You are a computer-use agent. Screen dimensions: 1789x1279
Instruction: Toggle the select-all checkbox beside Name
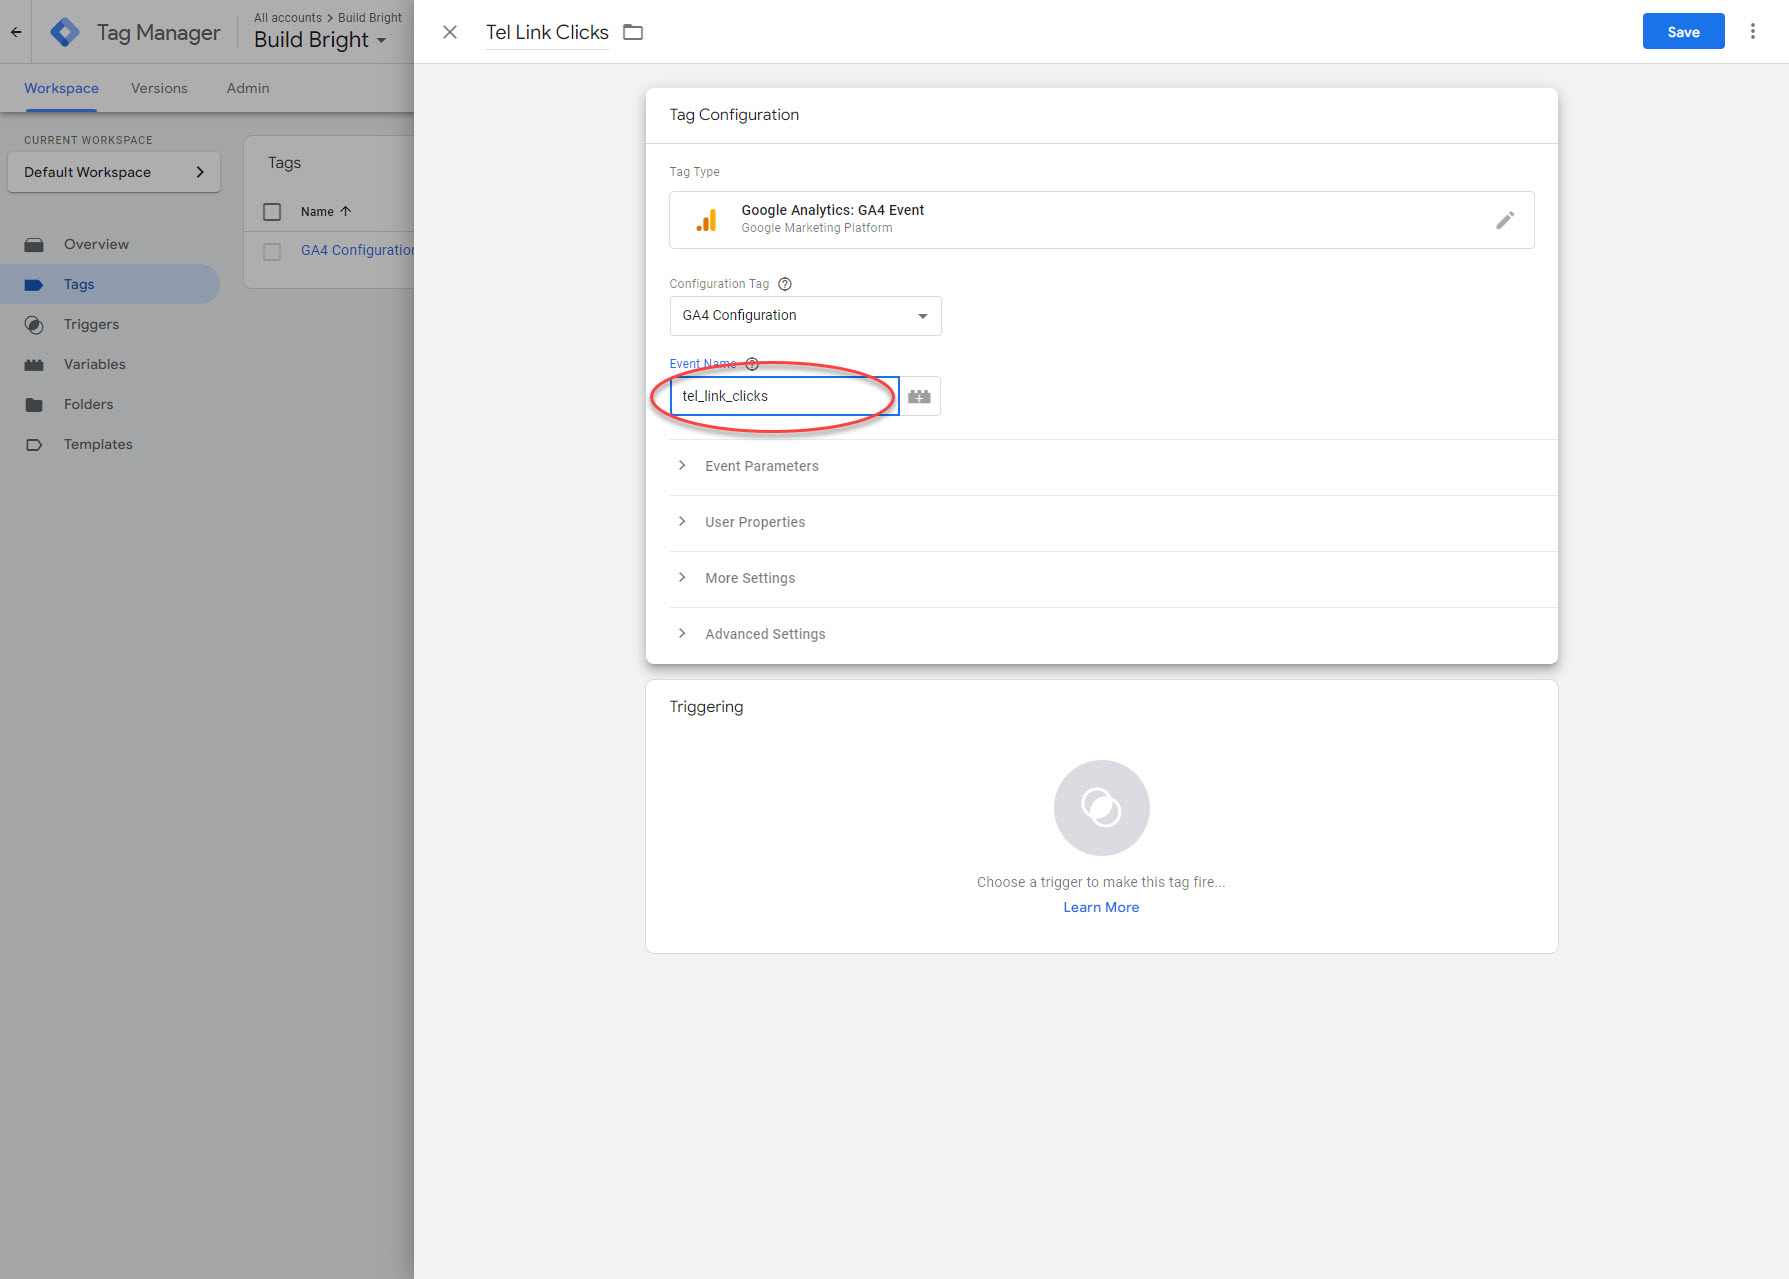272,212
